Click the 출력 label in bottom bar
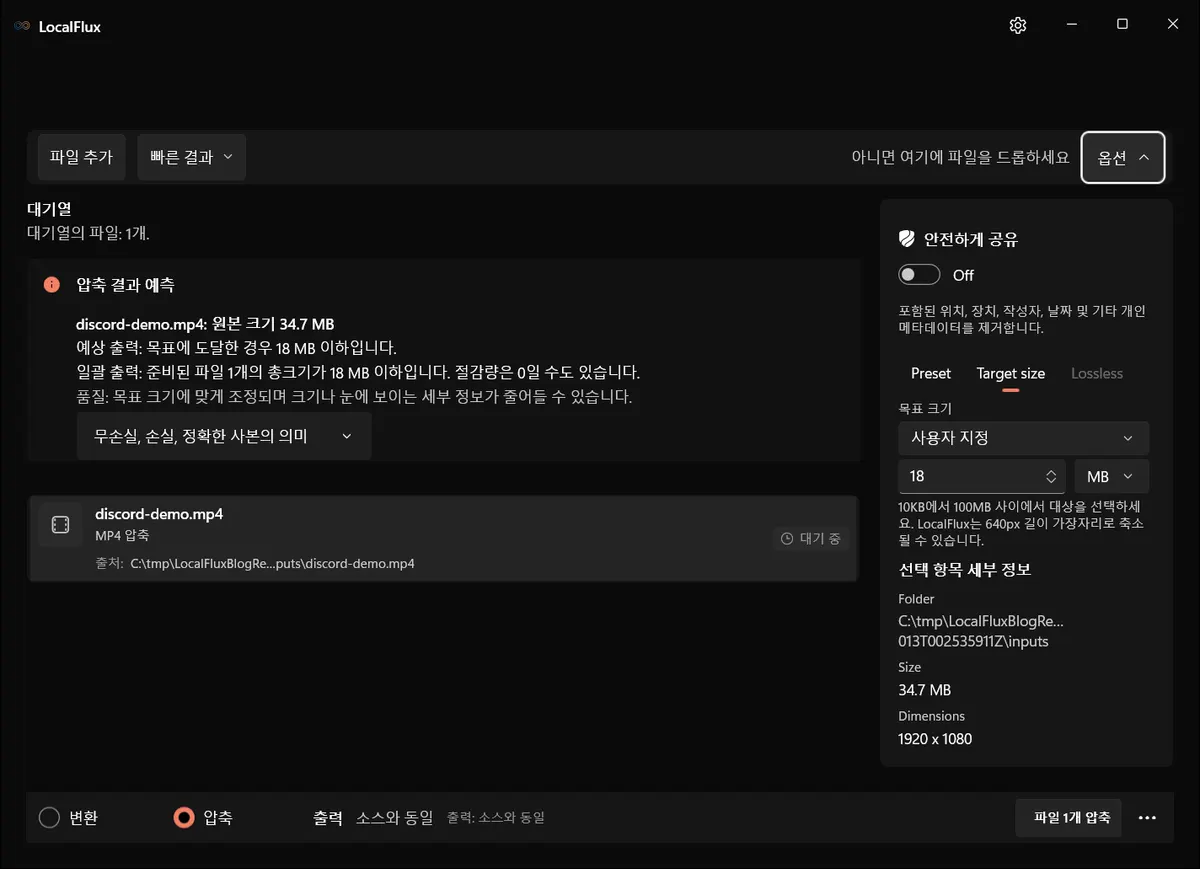The height and width of the screenshot is (869, 1200). click(328, 818)
